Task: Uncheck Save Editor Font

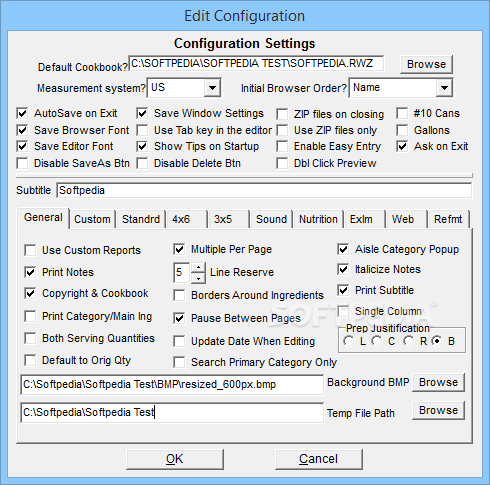Action: pos(22,146)
